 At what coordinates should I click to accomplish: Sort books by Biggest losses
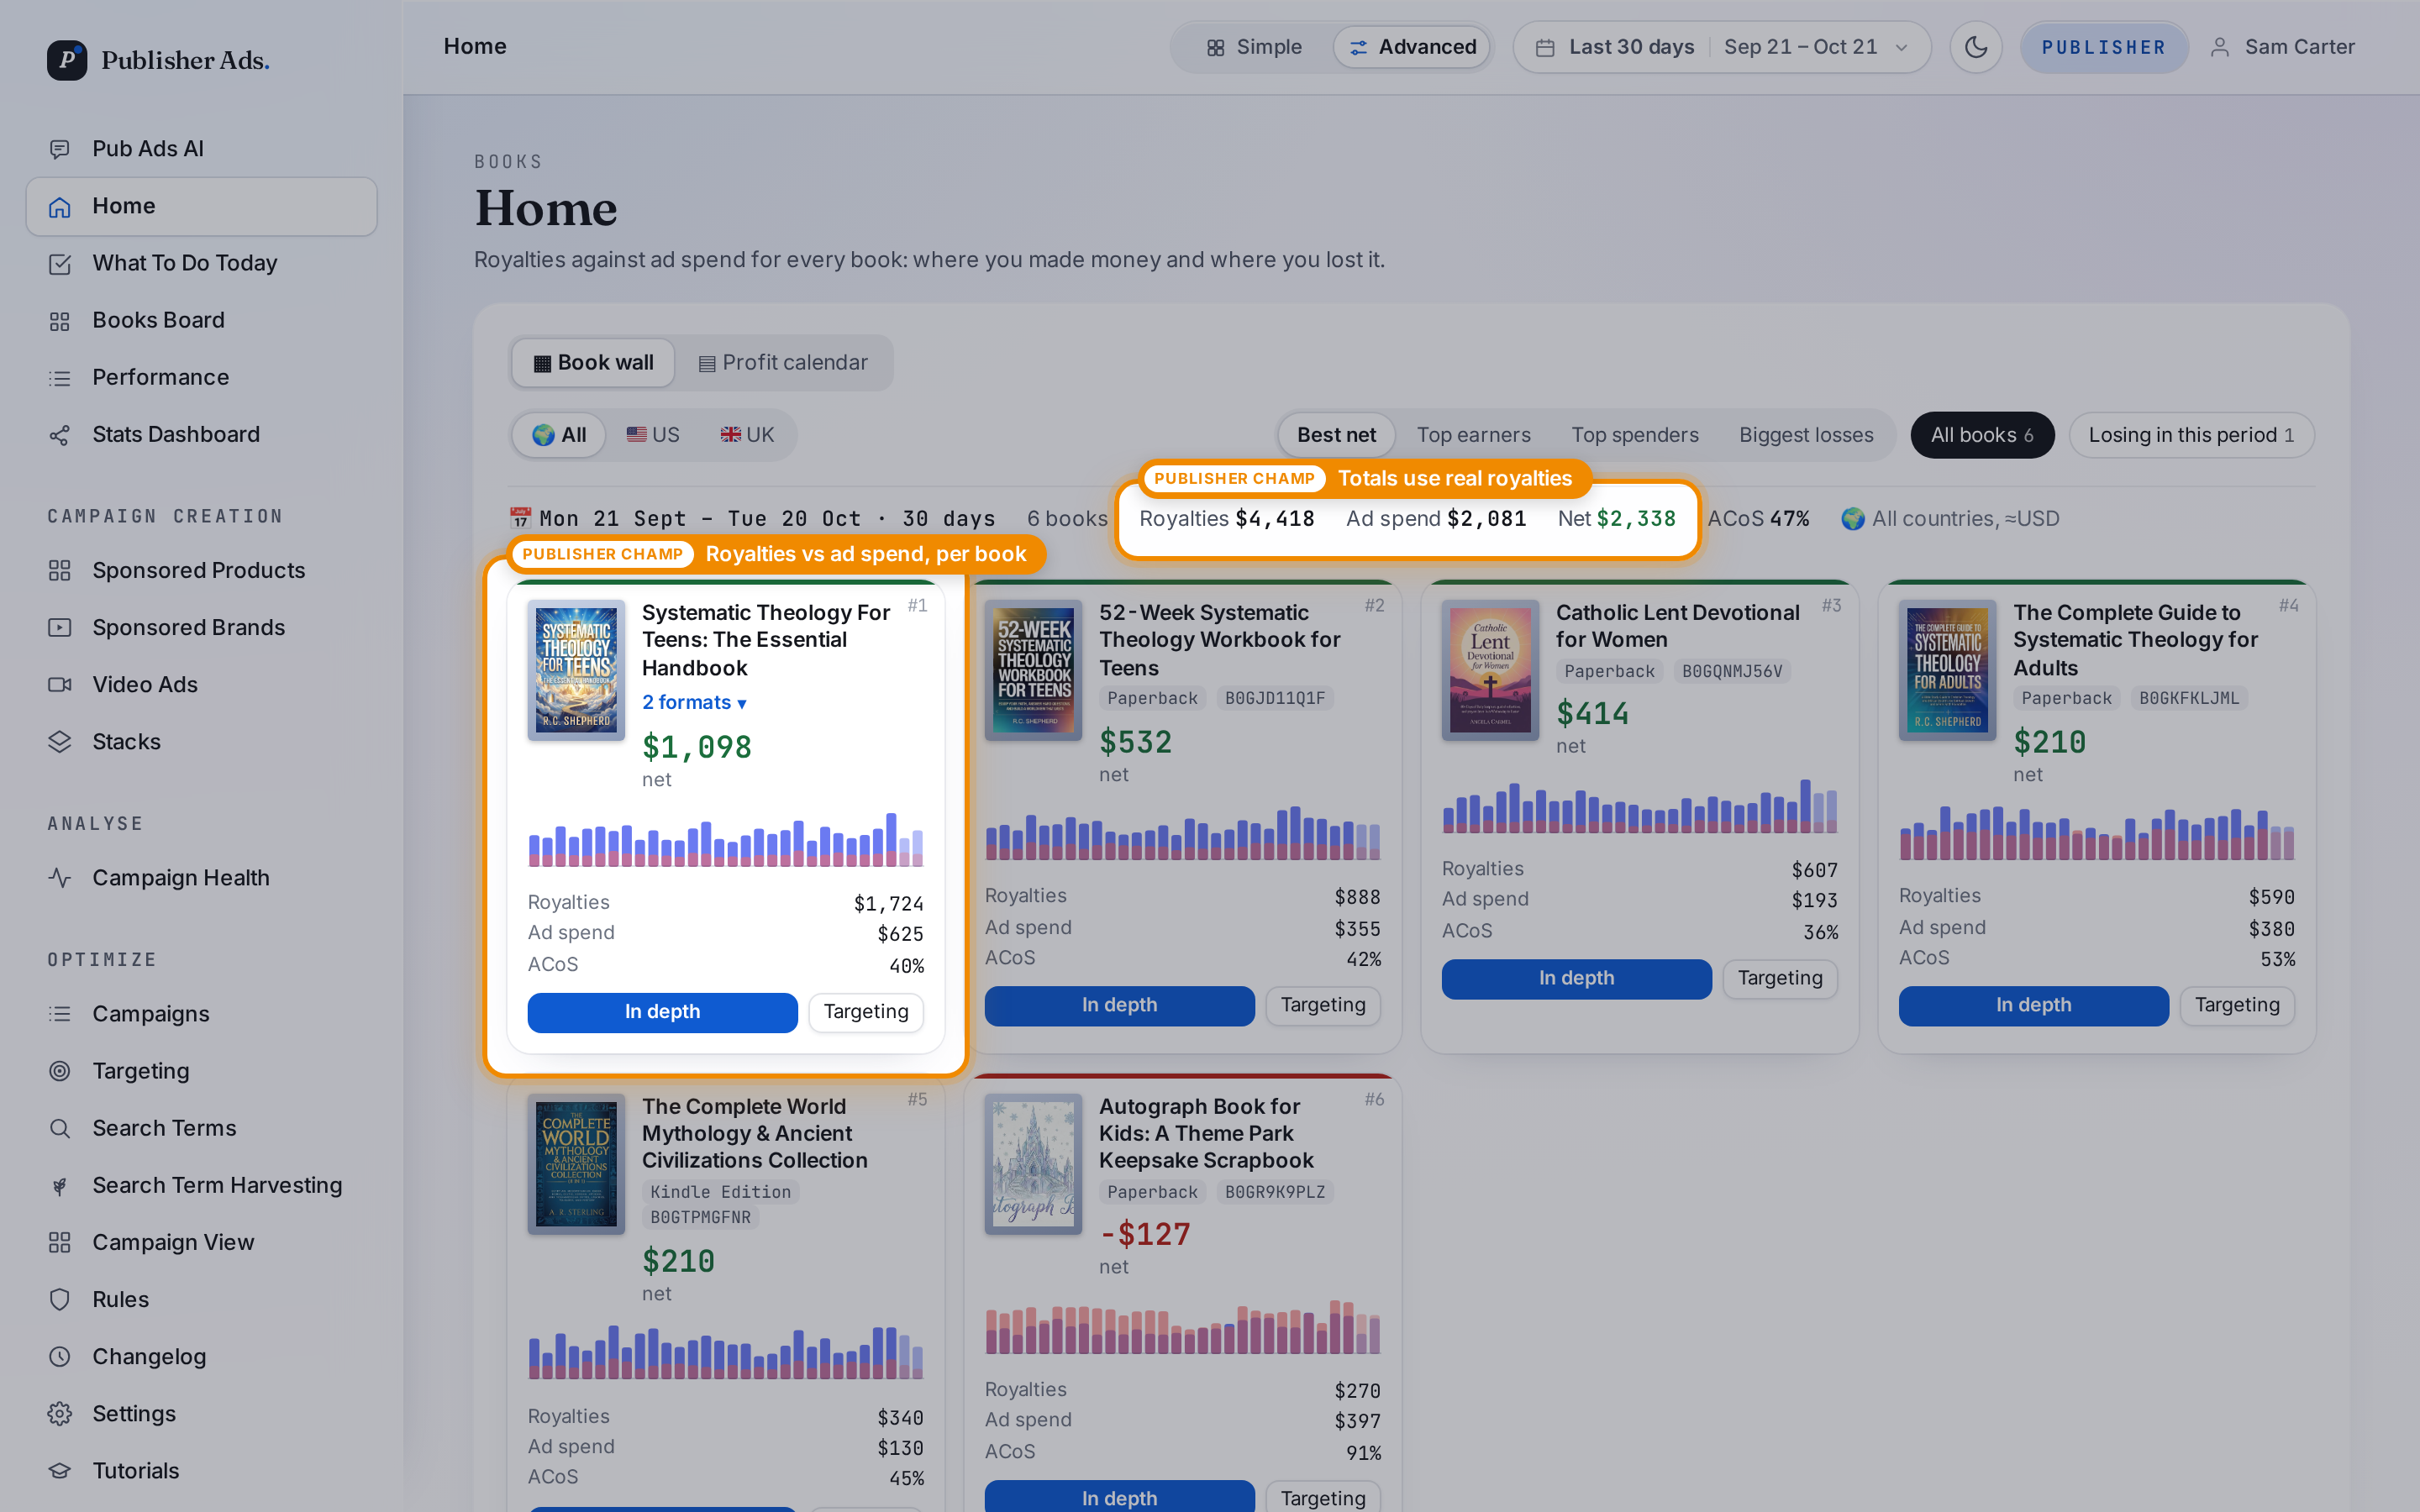pyautogui.click(x=1805, y=435)
